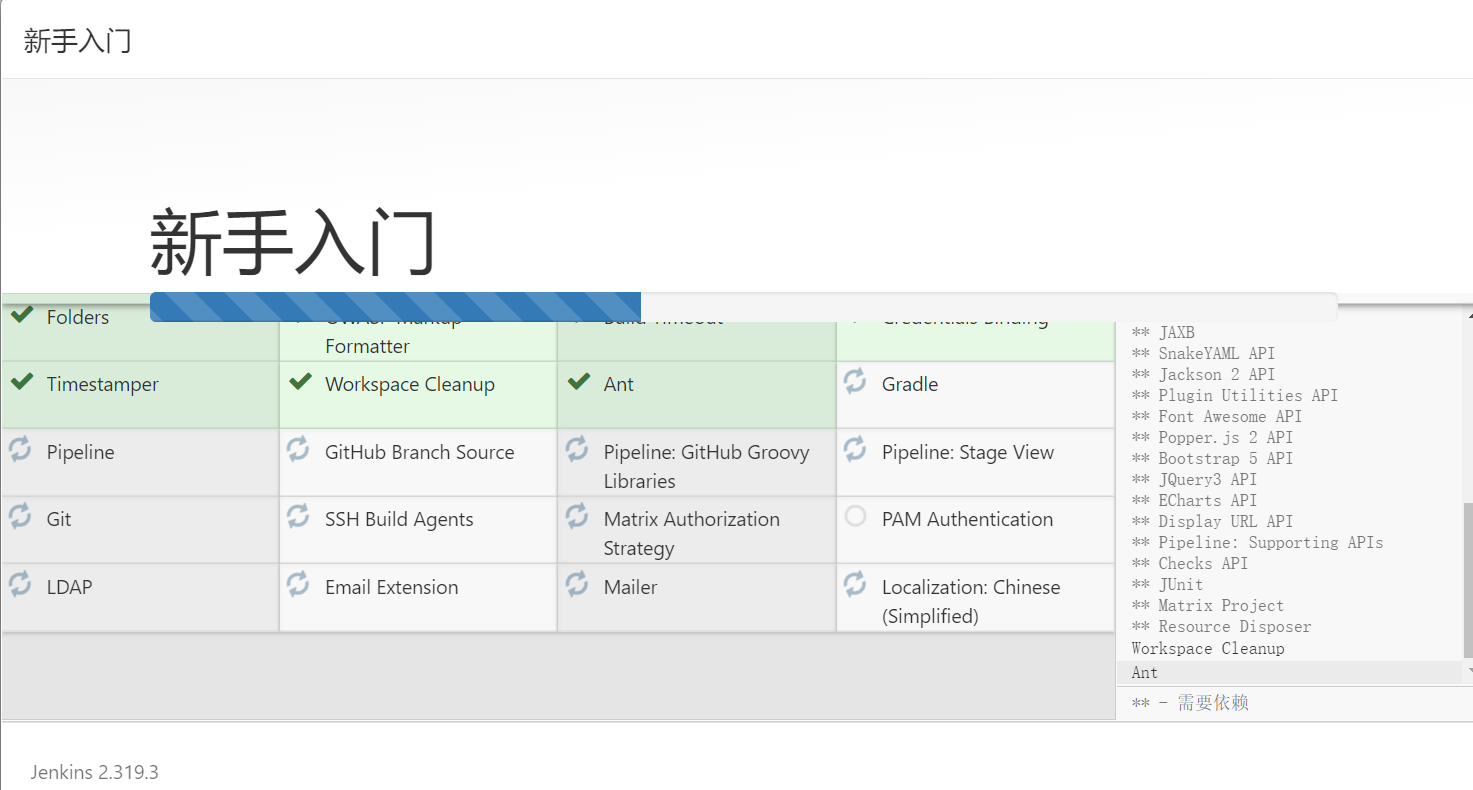Click the refresh icon beside Git
Screen dimensions: 1473x790
tap(20, 516)
